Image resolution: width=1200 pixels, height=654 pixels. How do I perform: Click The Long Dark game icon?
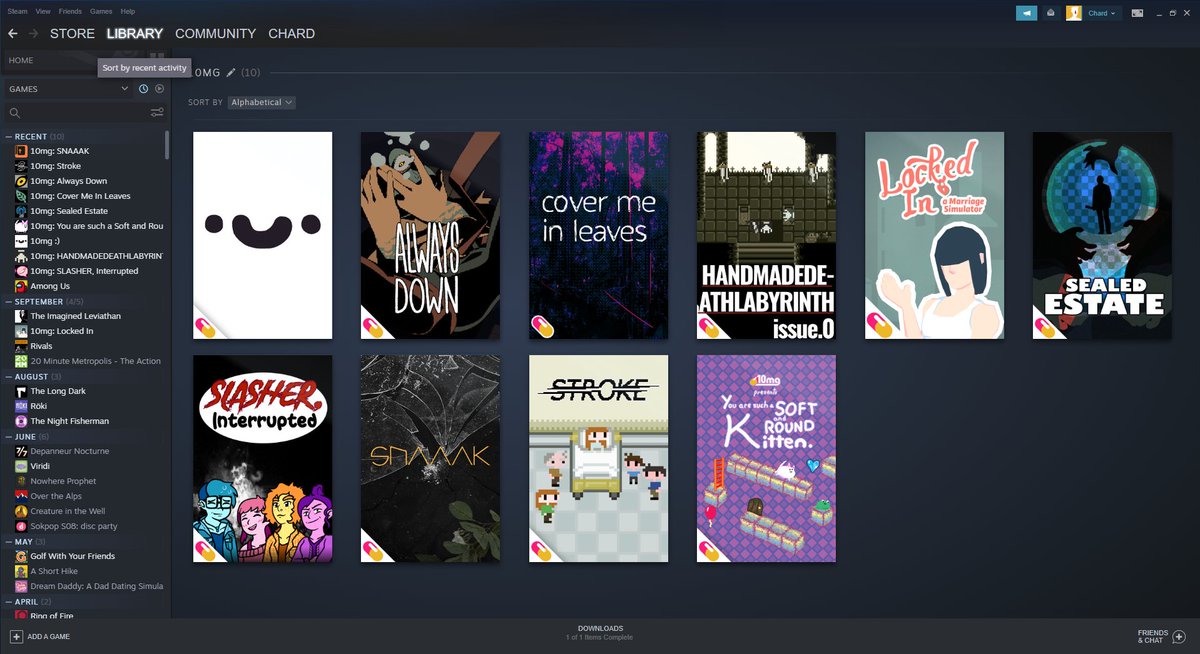pyautogui.click(x=21, y=391)
